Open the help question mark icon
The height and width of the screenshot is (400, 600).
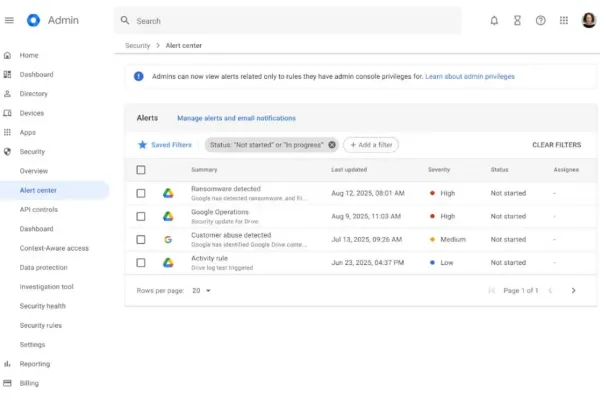[541, 20]
